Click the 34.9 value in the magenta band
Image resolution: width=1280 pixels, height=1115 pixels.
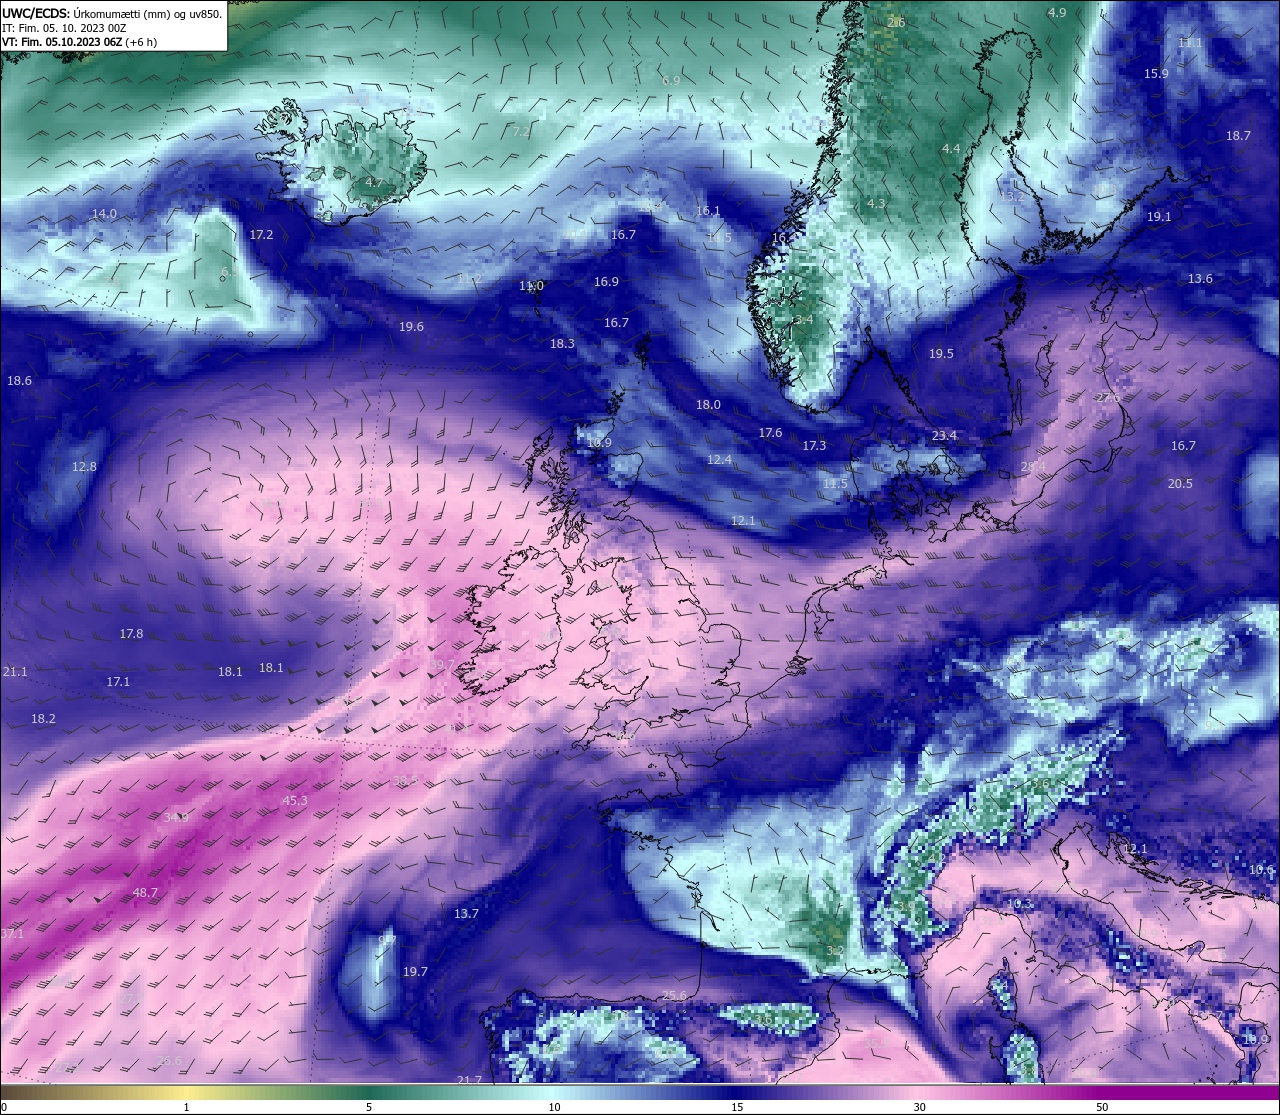[x=175, y=817]
